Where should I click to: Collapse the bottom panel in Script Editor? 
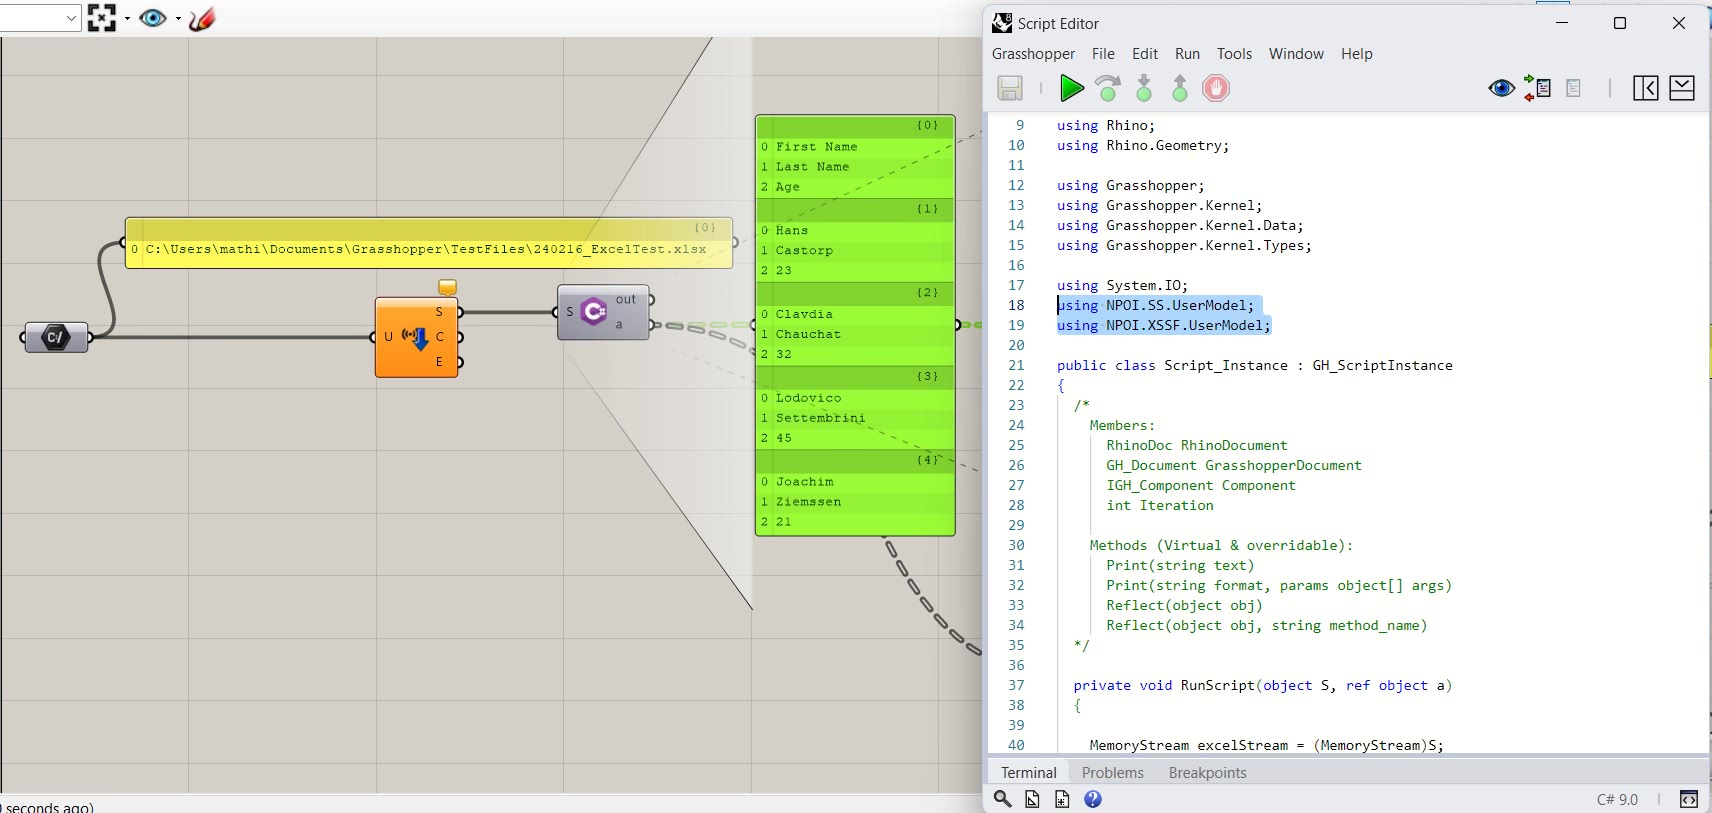(1682, 89)
